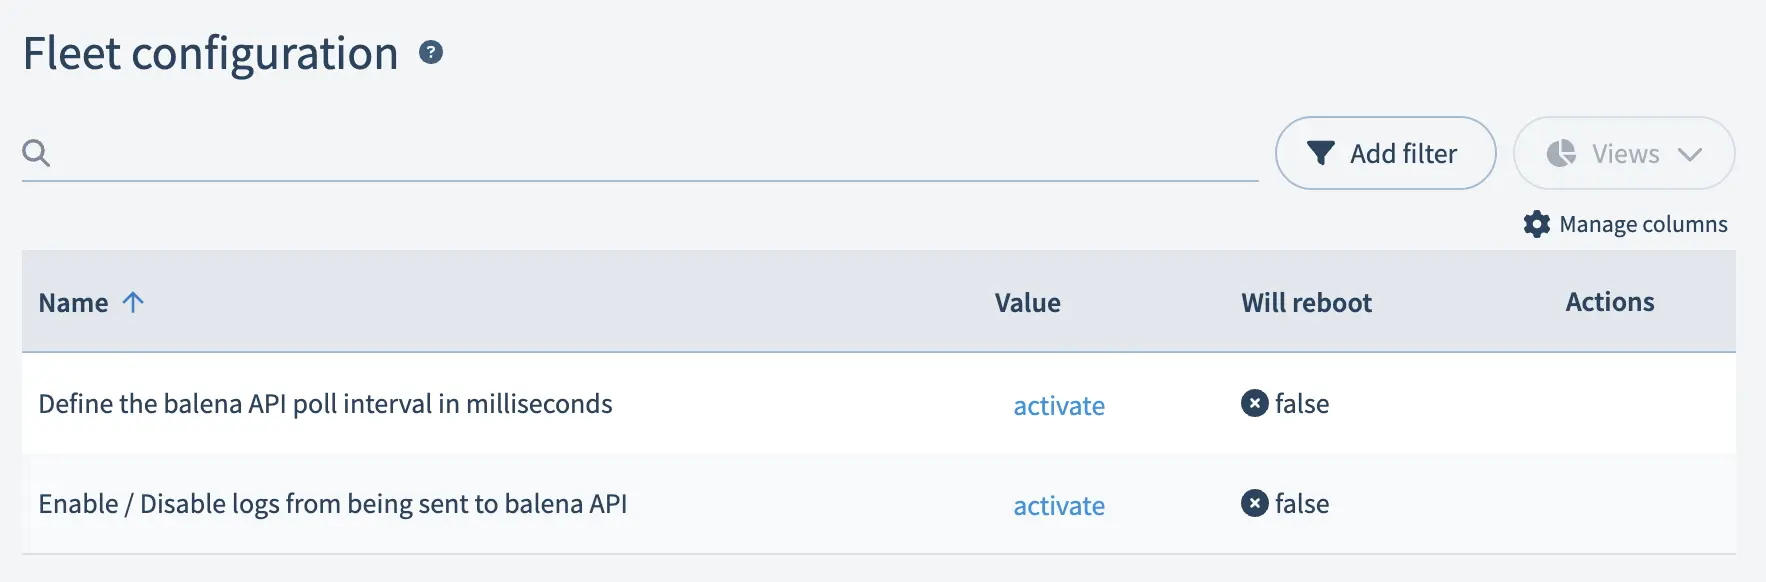This screenshot has width=1766, height=582.
Task: Click the false icon for poll interval row
Action: [x=1254, y=403]
